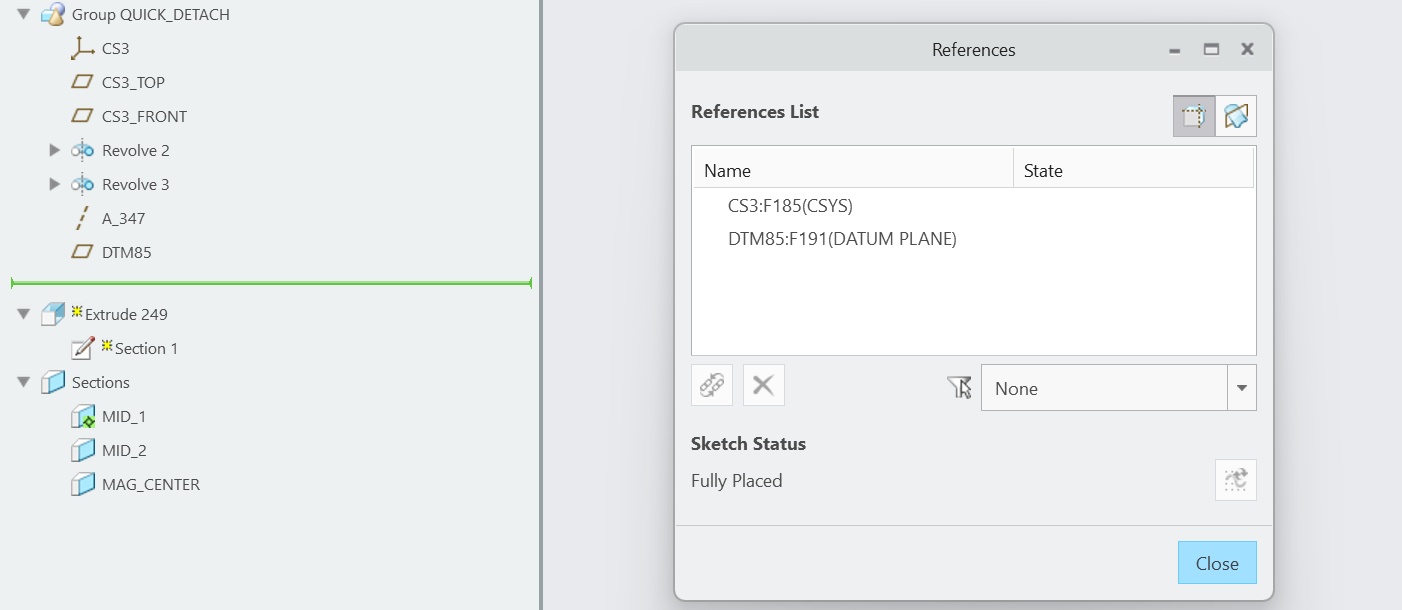Collapse Group QUICK_DETACH
This screenshot has height=610, width=1402.
[x=22, y=14]
